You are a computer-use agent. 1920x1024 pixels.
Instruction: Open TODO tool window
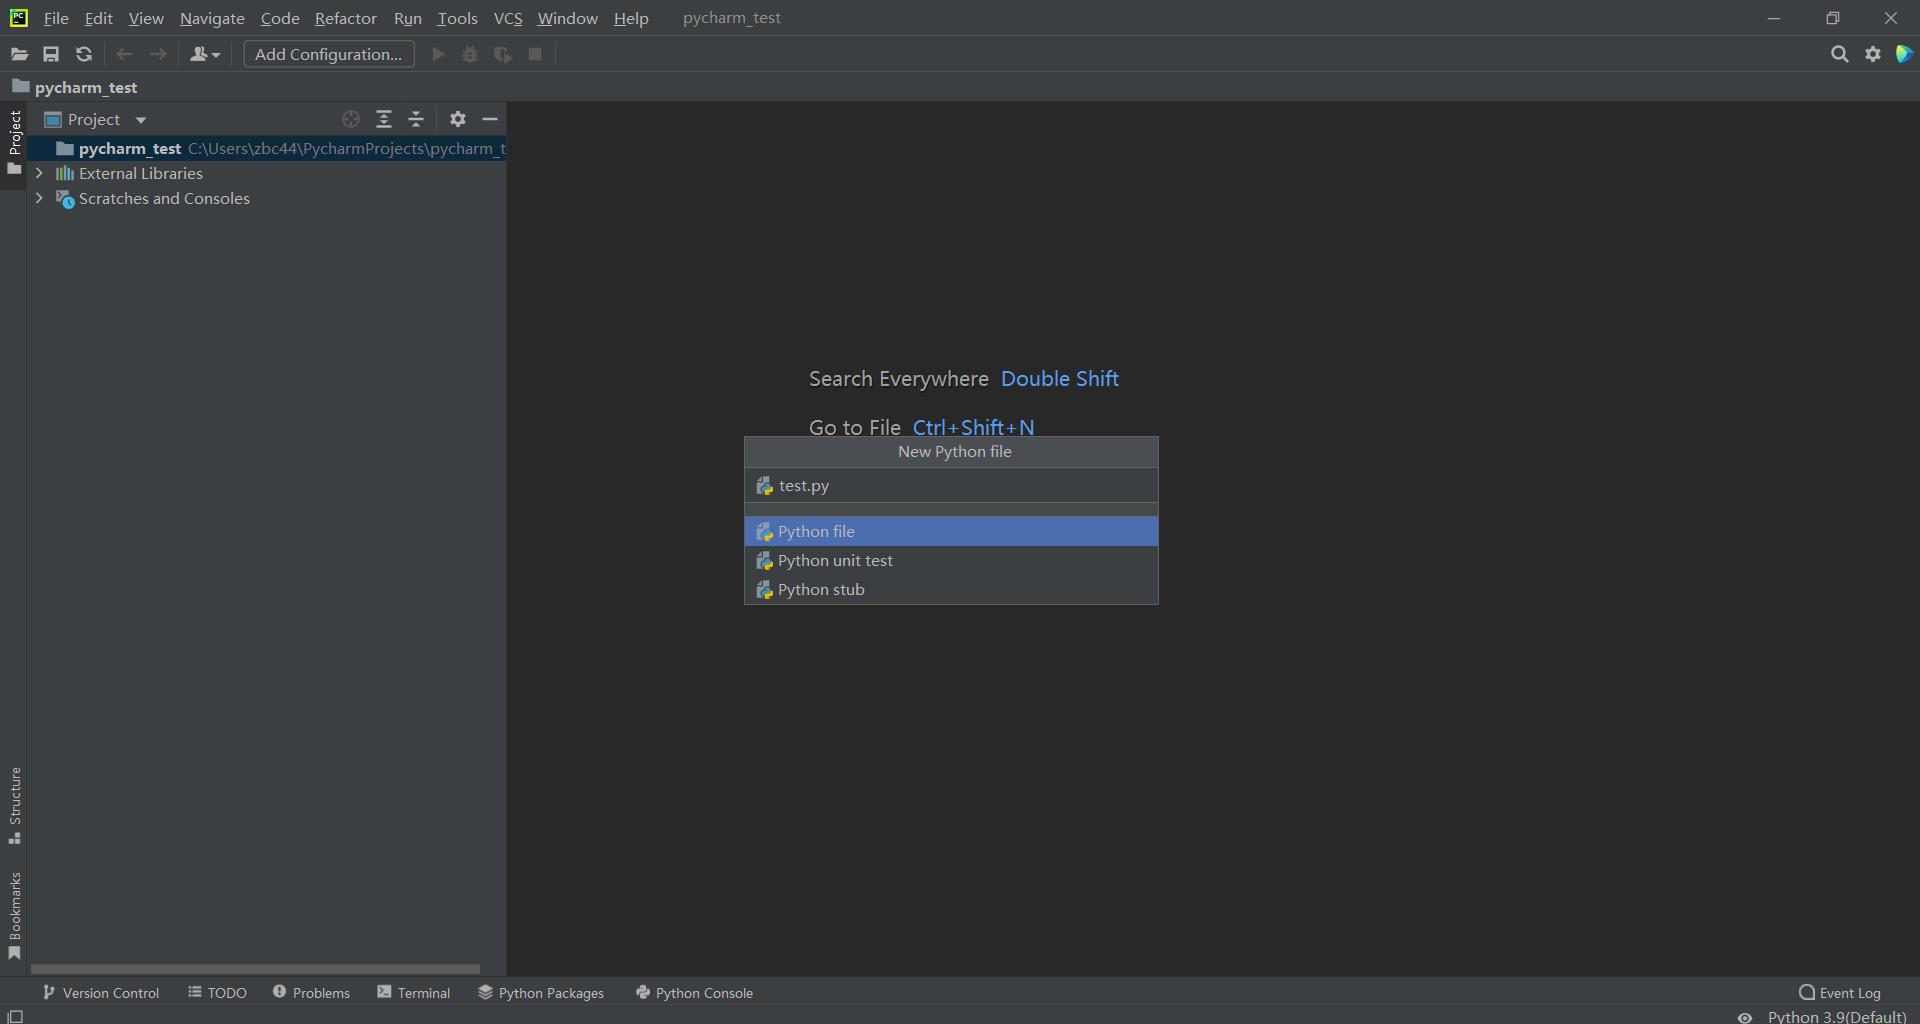[x=217, y=993]
